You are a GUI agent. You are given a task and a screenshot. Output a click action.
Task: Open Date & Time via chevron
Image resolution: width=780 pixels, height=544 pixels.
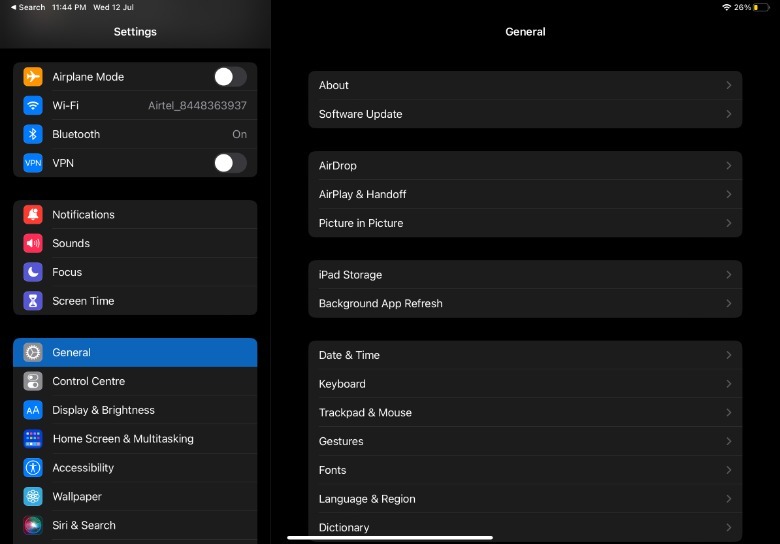click(728, 355)
